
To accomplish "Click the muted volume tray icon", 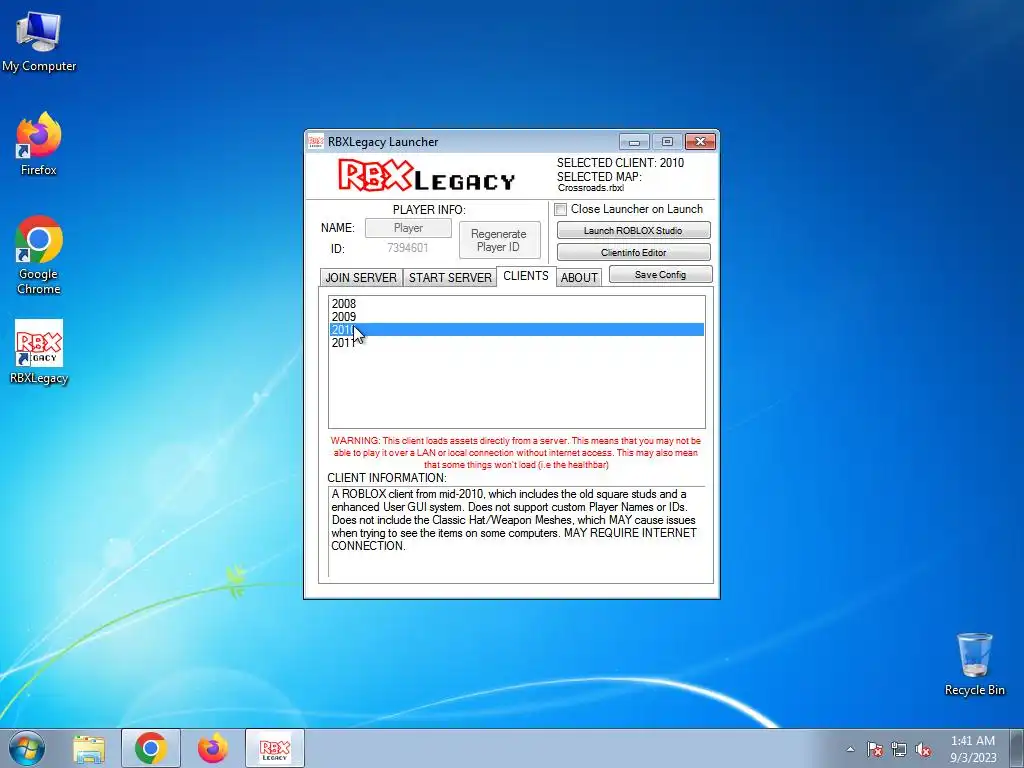I will click(923, 749).
